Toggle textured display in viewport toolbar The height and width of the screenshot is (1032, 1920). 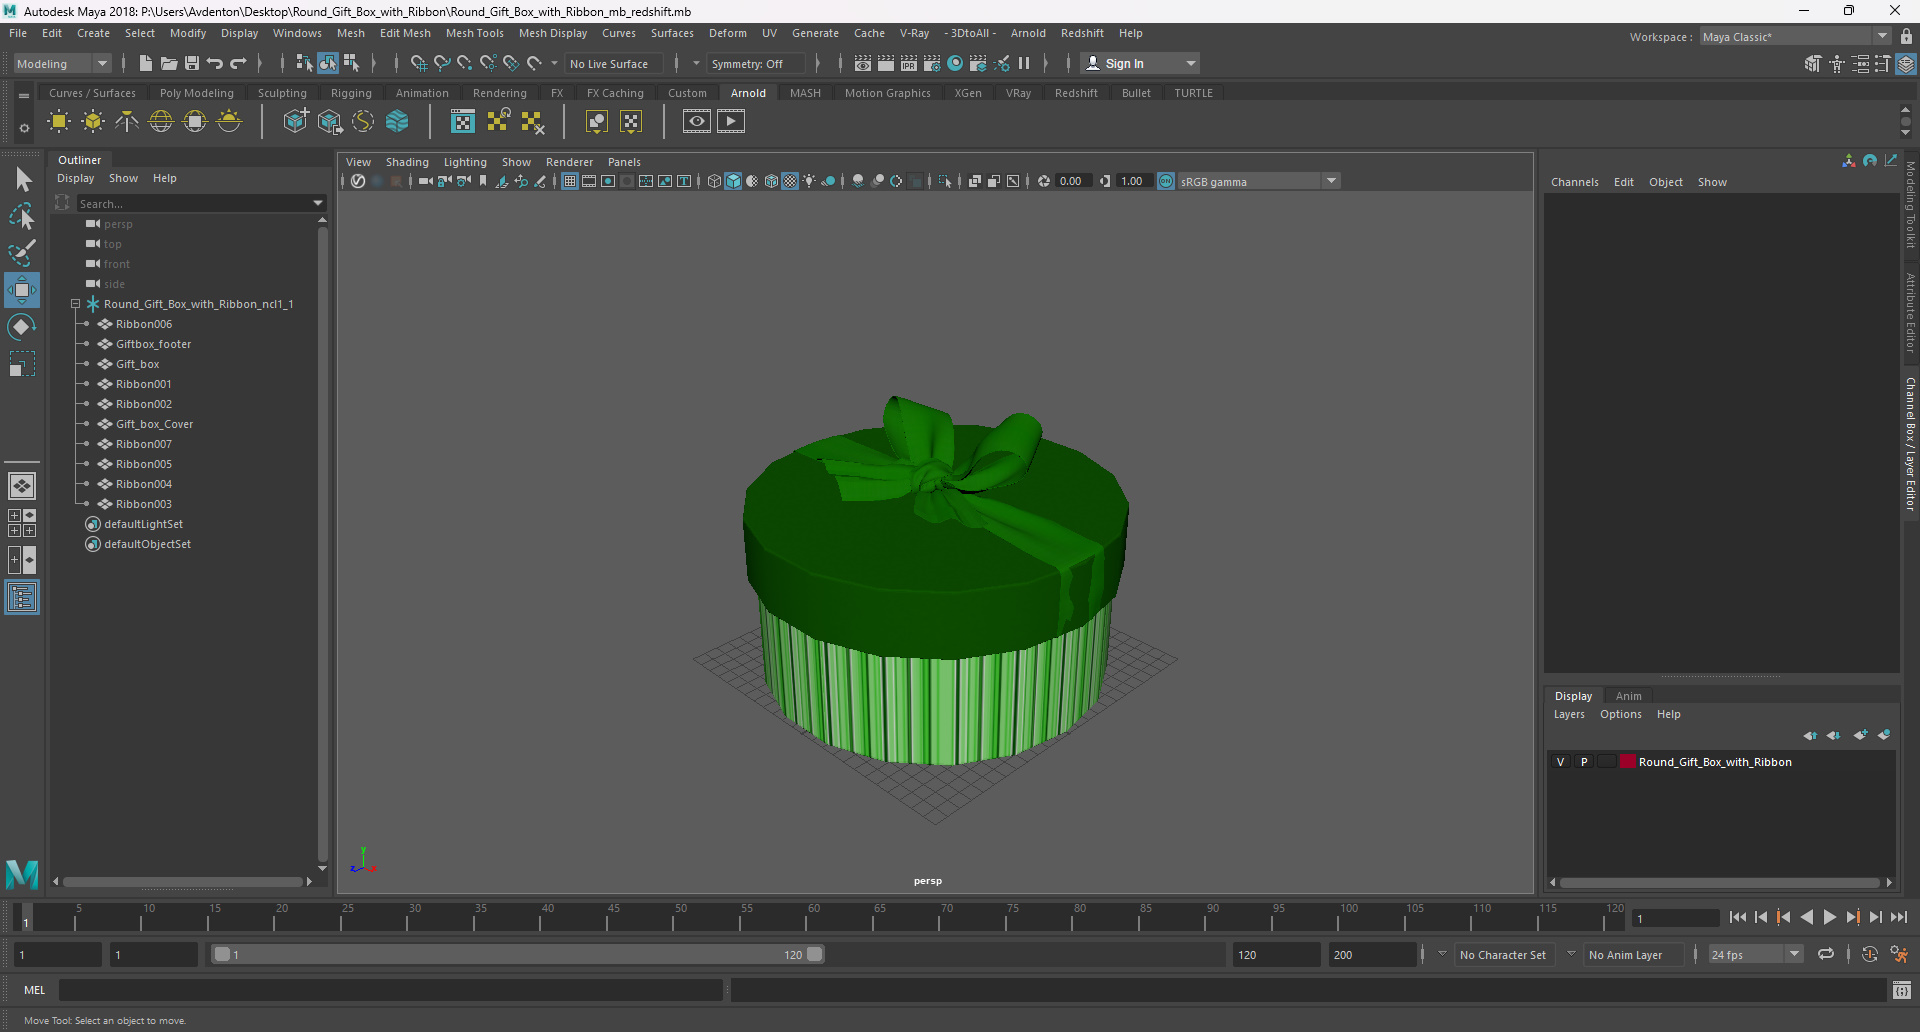click(790, 181)
